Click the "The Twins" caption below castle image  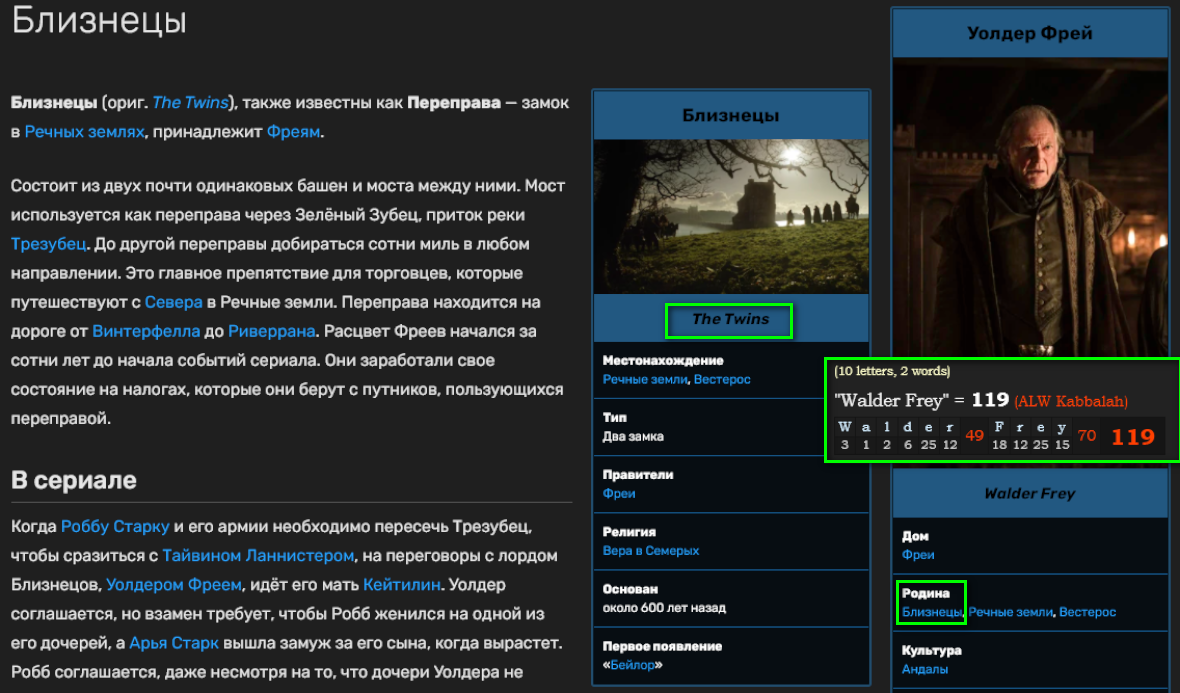pyautogui.click(x=730, y=319)
